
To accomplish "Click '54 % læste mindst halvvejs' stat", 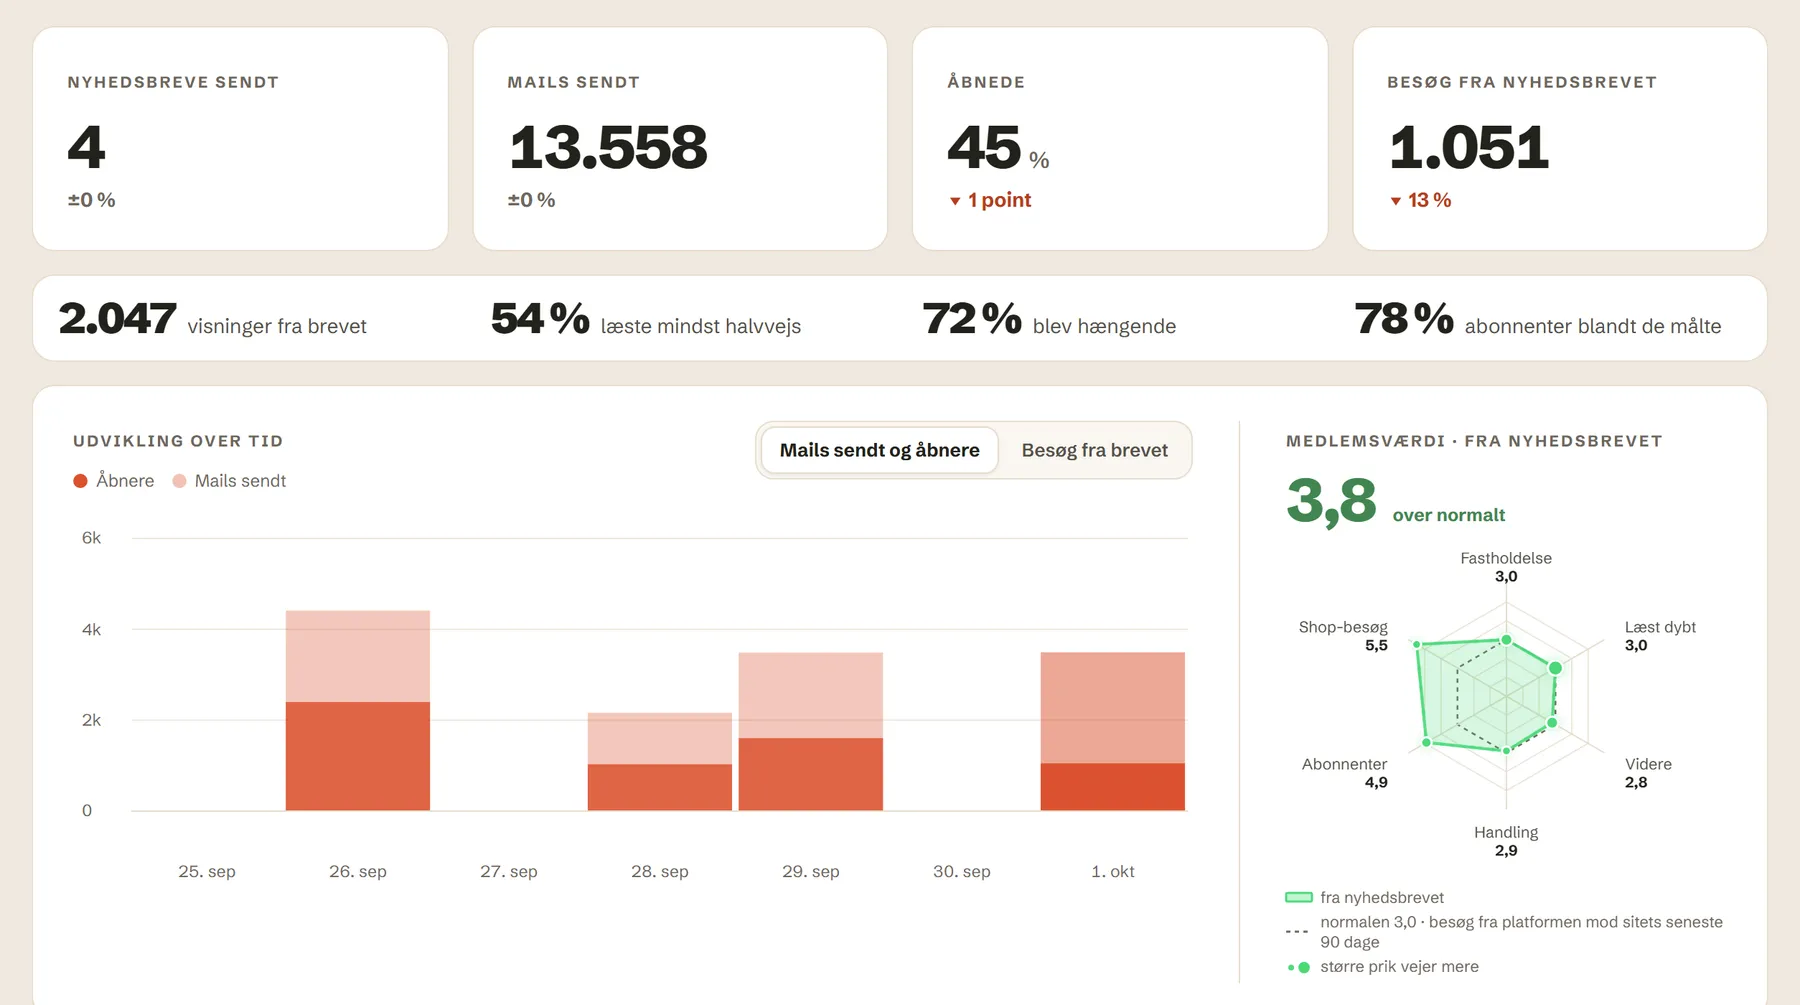I will 646,319.
